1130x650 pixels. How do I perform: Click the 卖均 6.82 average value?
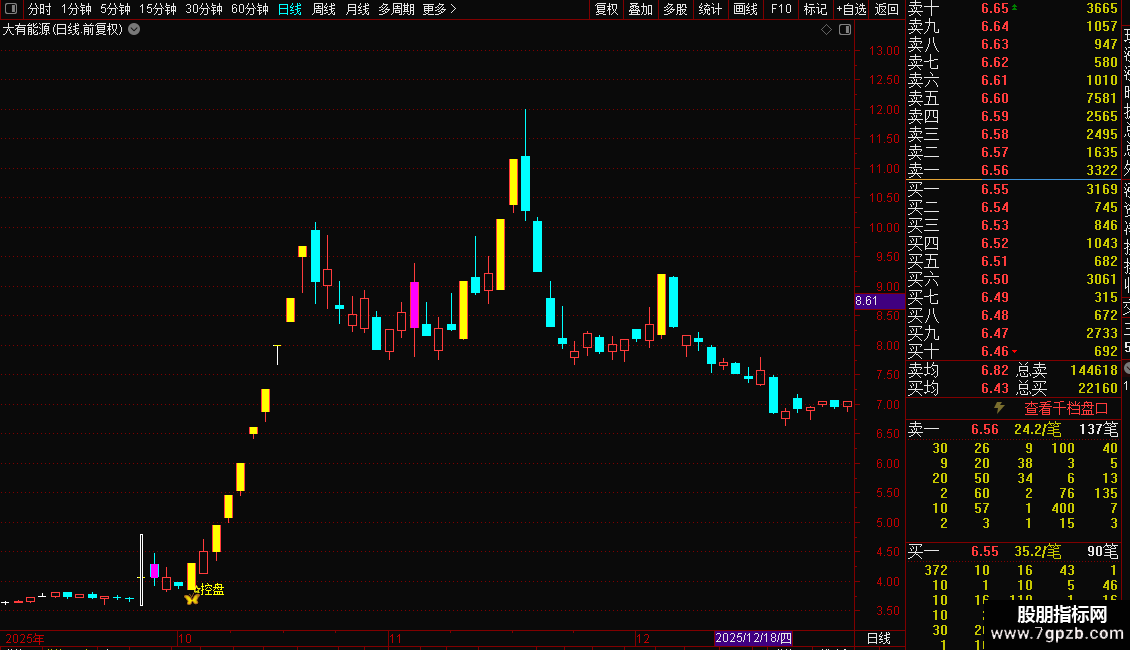click(x=995, y=370)
